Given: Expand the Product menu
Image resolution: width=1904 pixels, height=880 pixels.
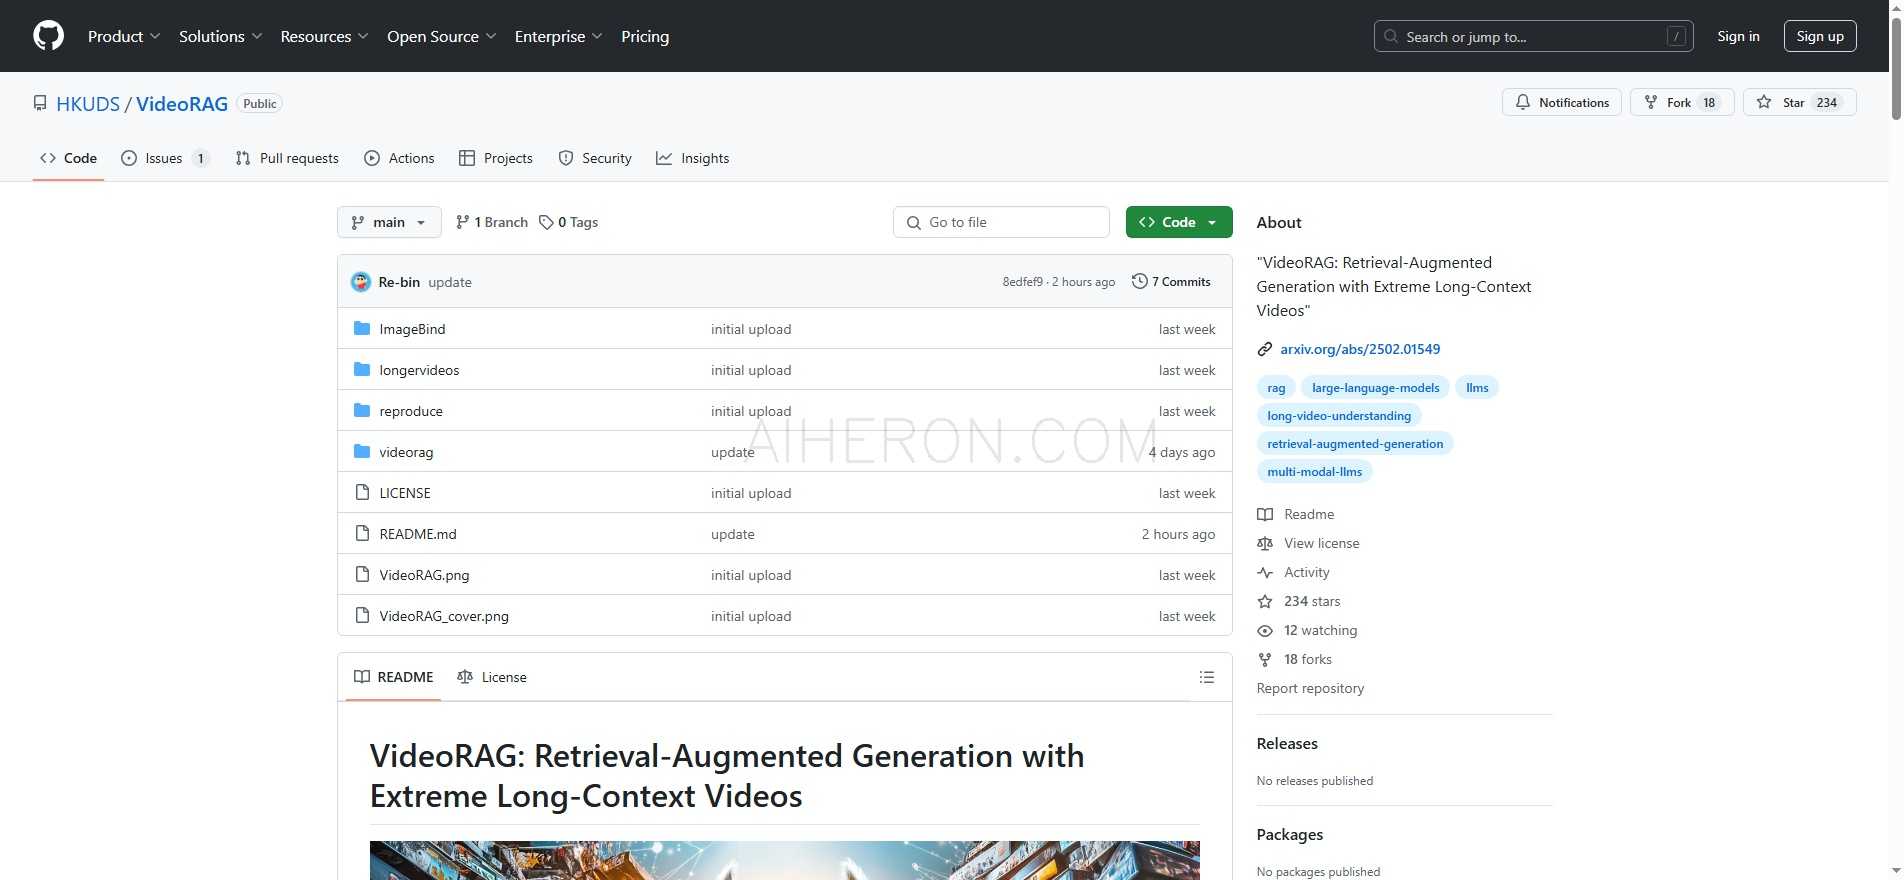Looking at the screenshot, I should click(123, 36).
